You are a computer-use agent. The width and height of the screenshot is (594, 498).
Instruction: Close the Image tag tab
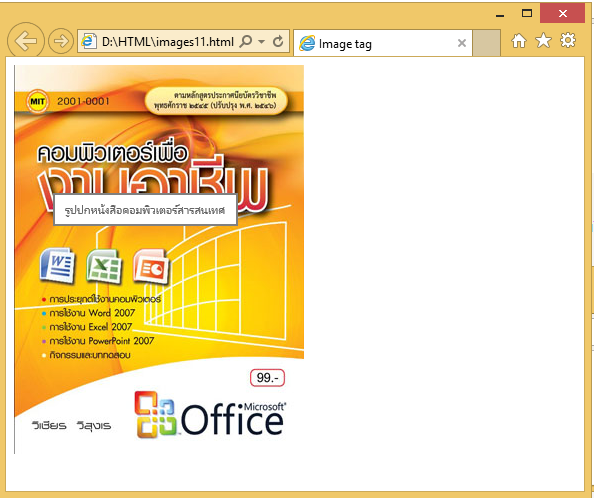pyautogui.click(x=461, y=43)
